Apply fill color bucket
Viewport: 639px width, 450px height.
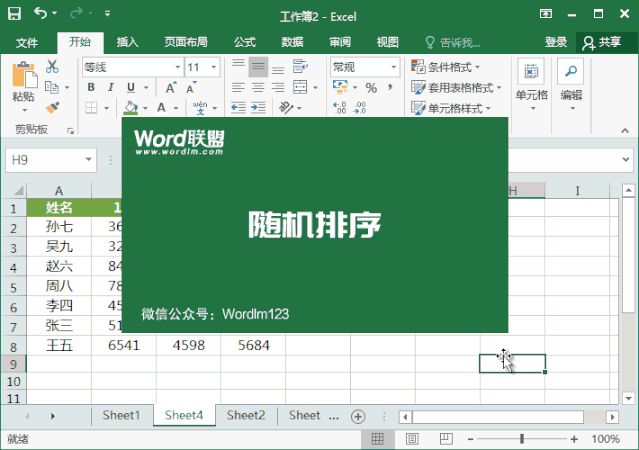[x=131, y=108]
